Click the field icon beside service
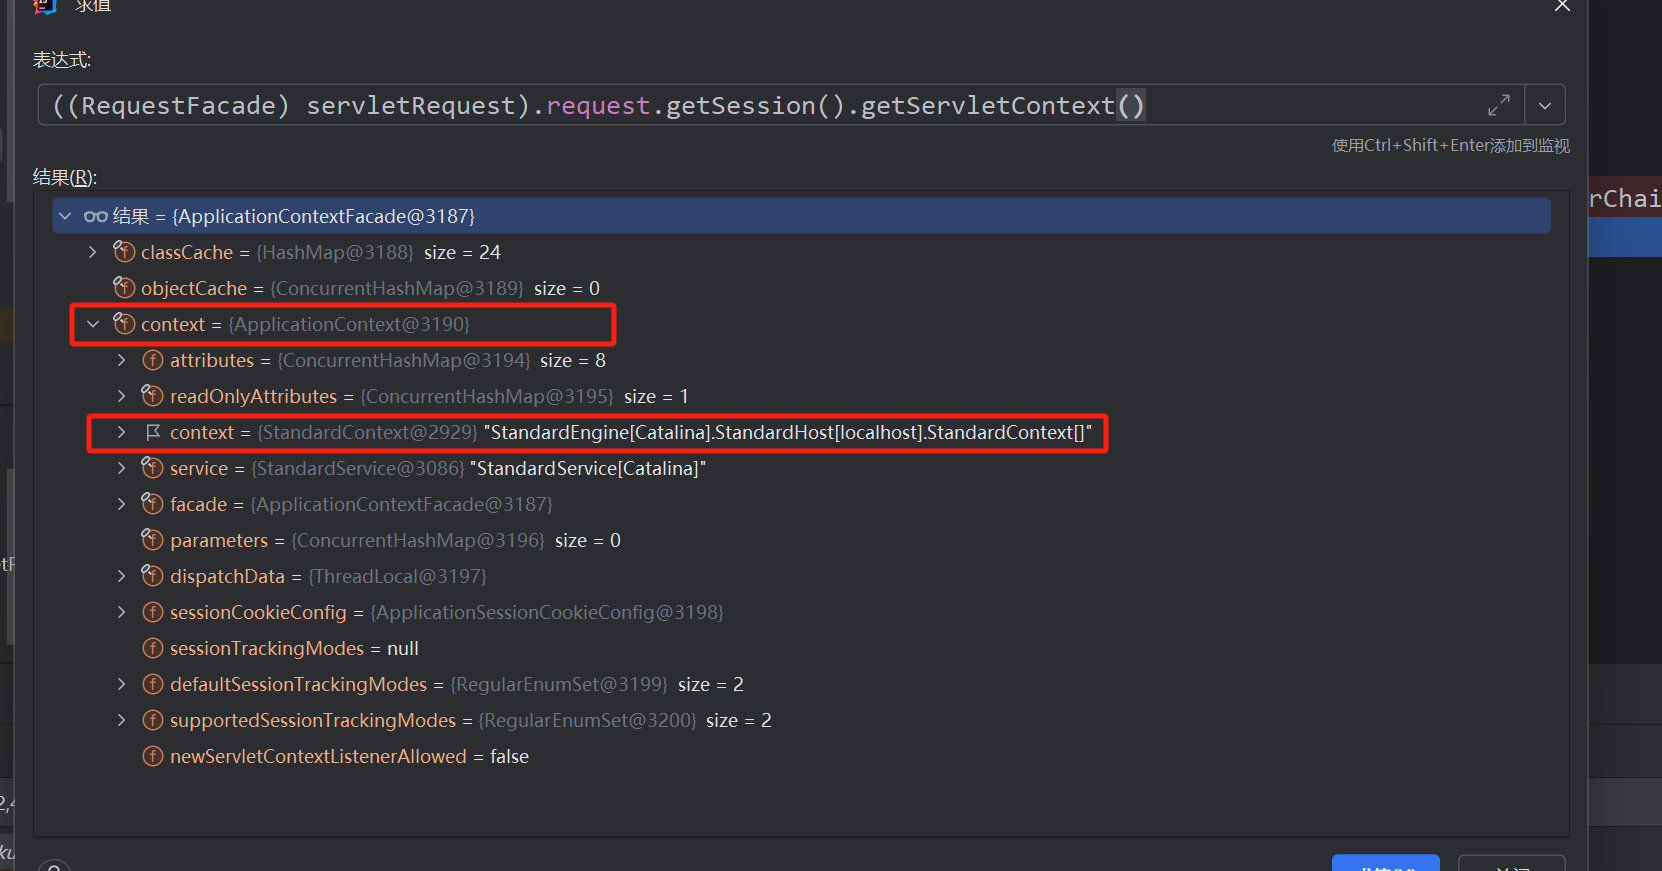The image size is (1662, 871). click(152, 467)
